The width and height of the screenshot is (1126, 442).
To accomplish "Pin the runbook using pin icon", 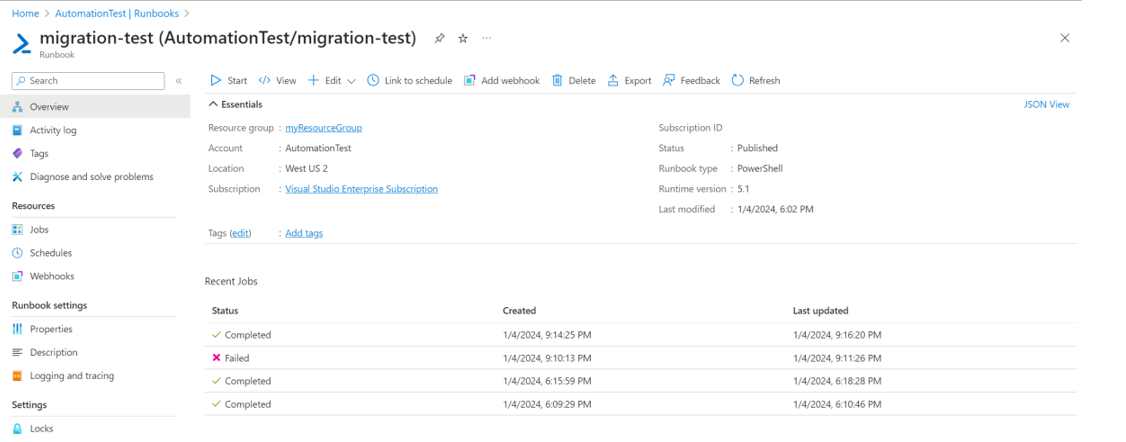I will coord(439,39).
